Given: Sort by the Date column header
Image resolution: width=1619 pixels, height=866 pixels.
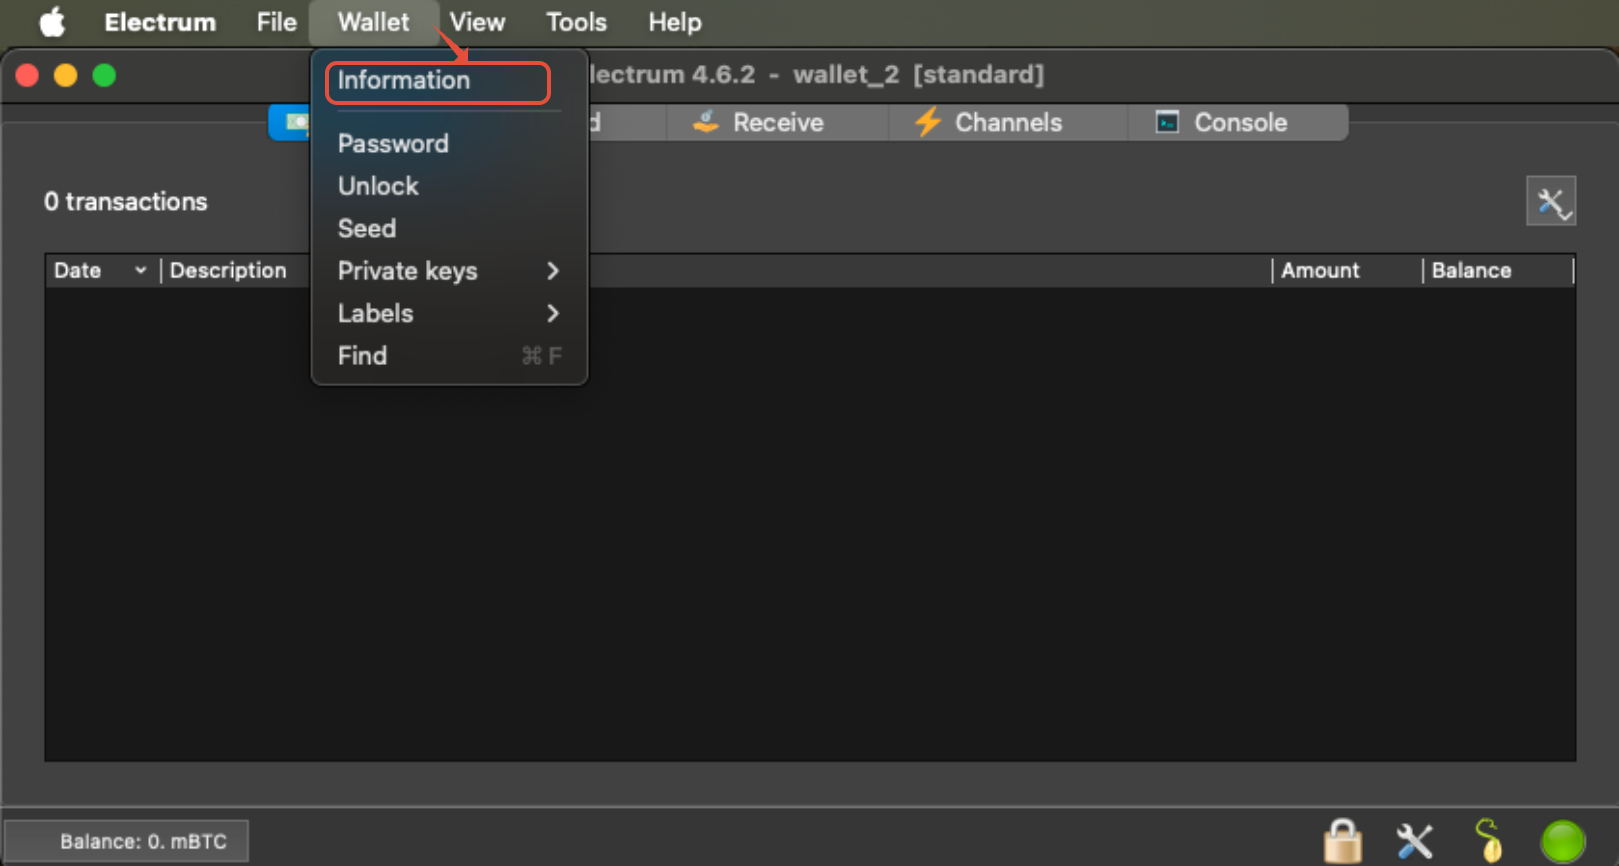Looking at the screenshot, I should coord(101,271).
